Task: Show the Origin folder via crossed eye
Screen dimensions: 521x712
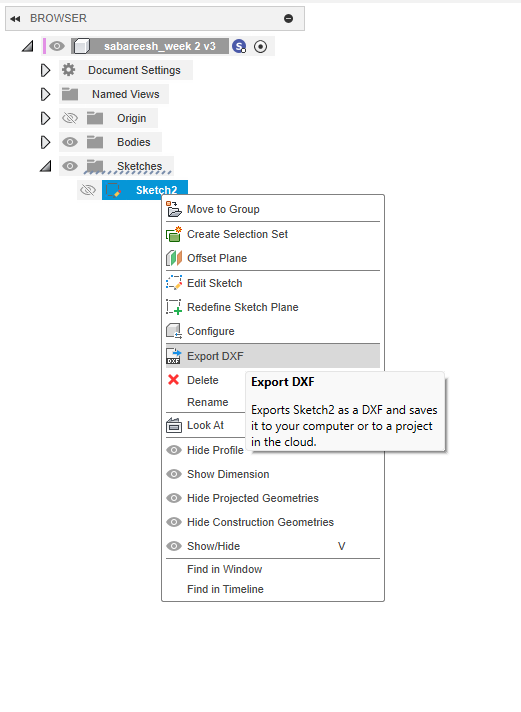Action: 69,118
